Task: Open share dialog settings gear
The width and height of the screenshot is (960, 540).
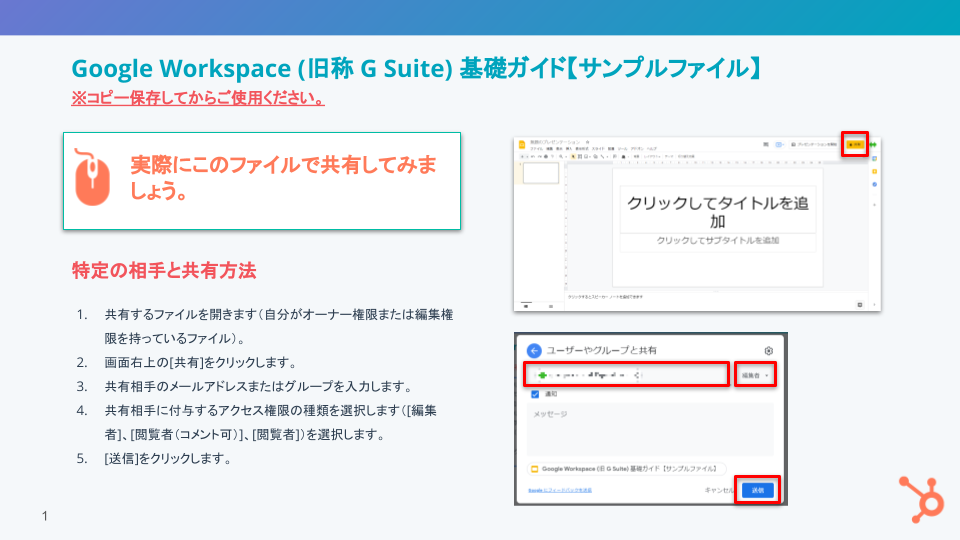Action: (x=768, y=351)
